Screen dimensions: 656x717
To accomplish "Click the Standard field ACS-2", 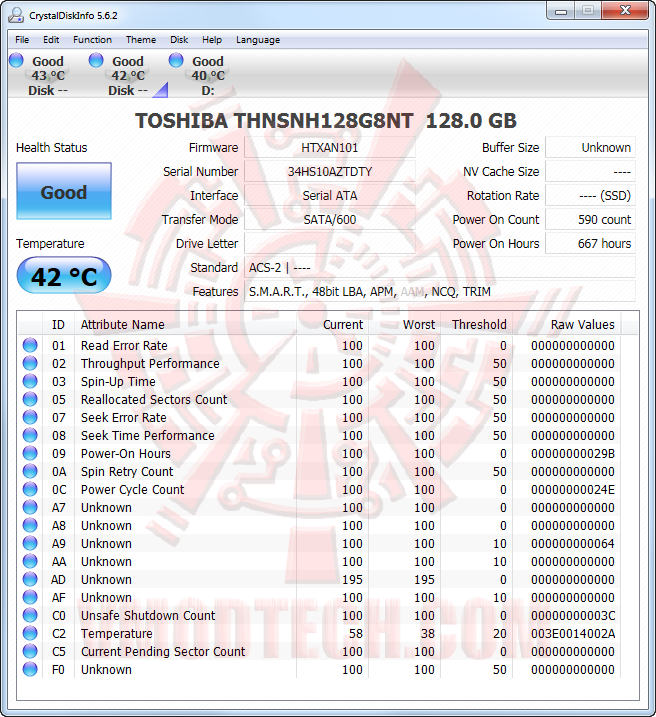I will tap(440, 268).
